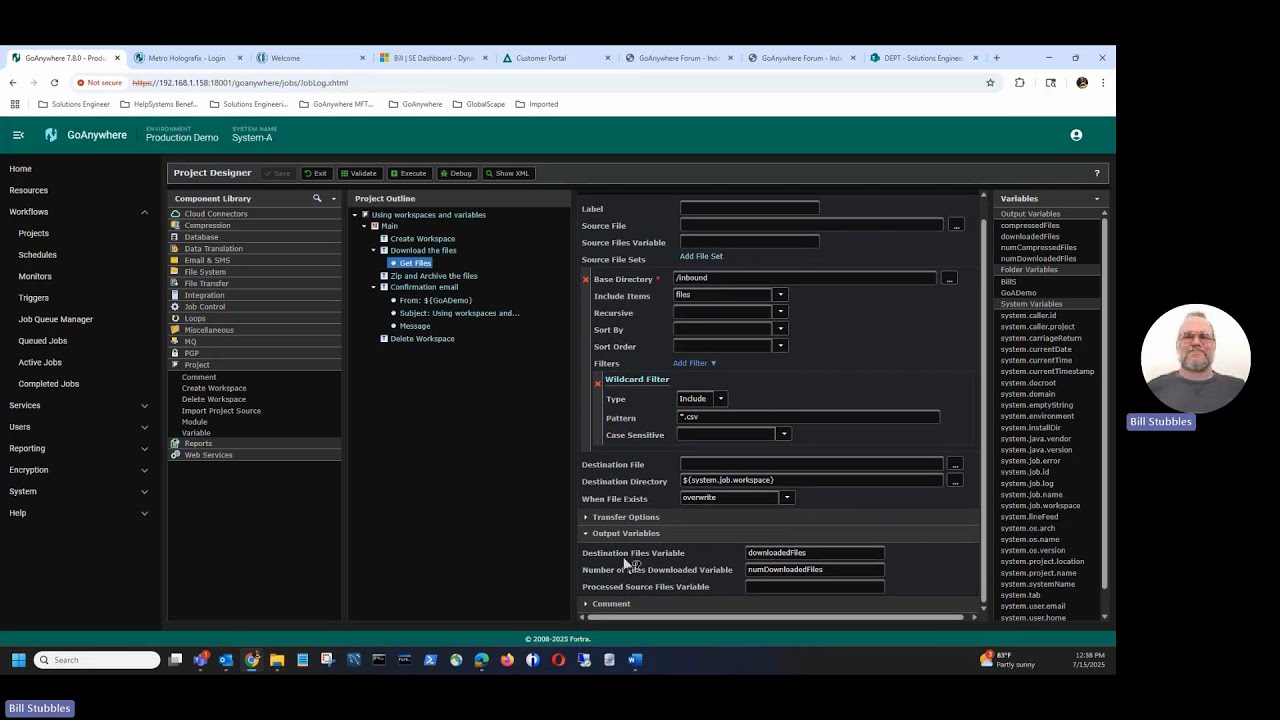Open the Recursive dropdown

click(x=780, y=312)
